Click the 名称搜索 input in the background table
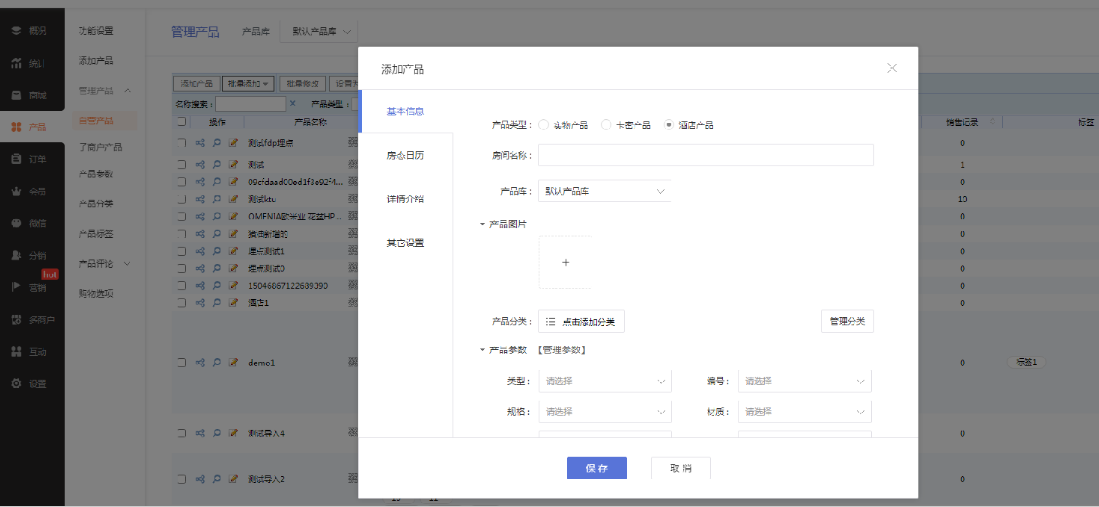1099x507 pixels. click(x=251, y=104)
